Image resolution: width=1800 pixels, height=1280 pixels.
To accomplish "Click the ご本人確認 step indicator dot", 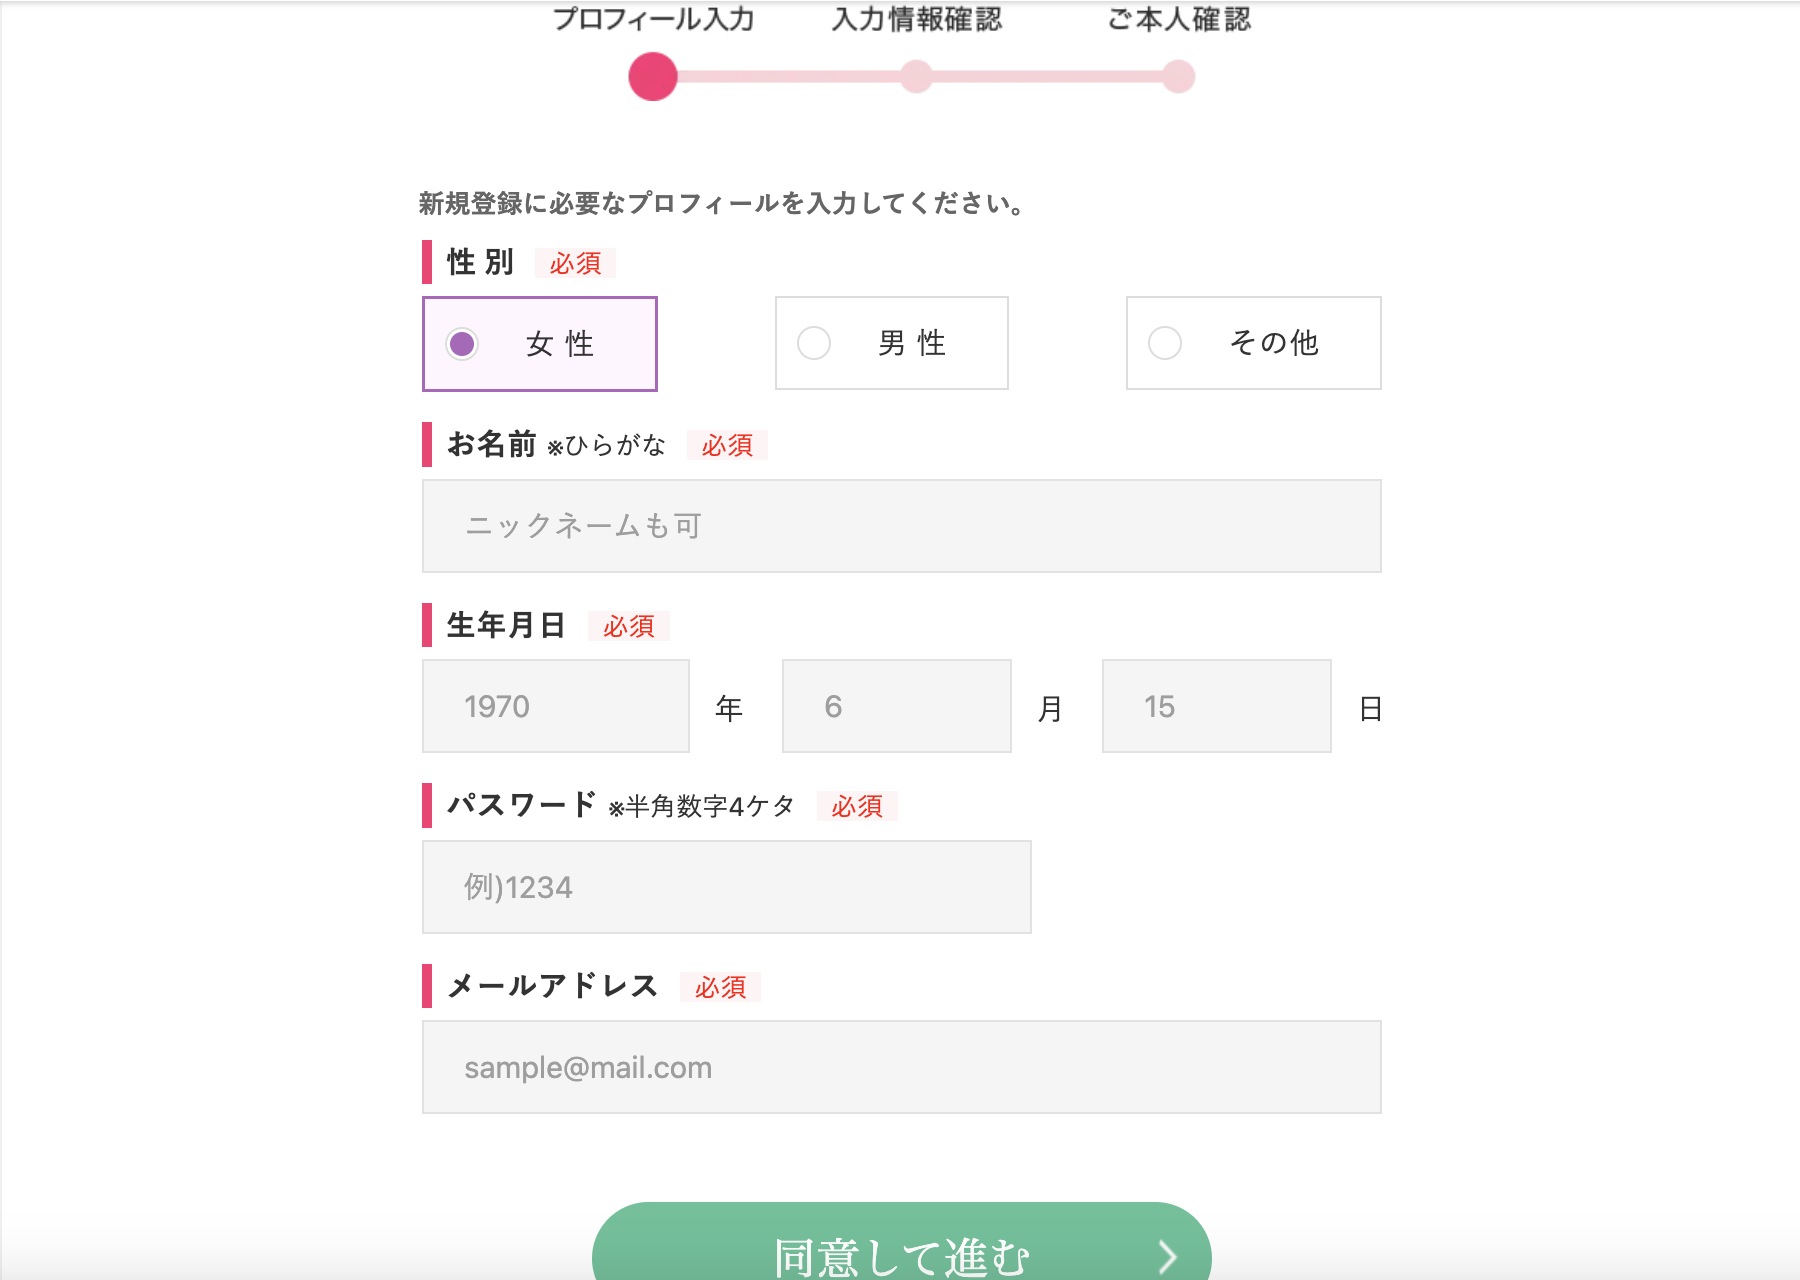I will coord(1179,77).
